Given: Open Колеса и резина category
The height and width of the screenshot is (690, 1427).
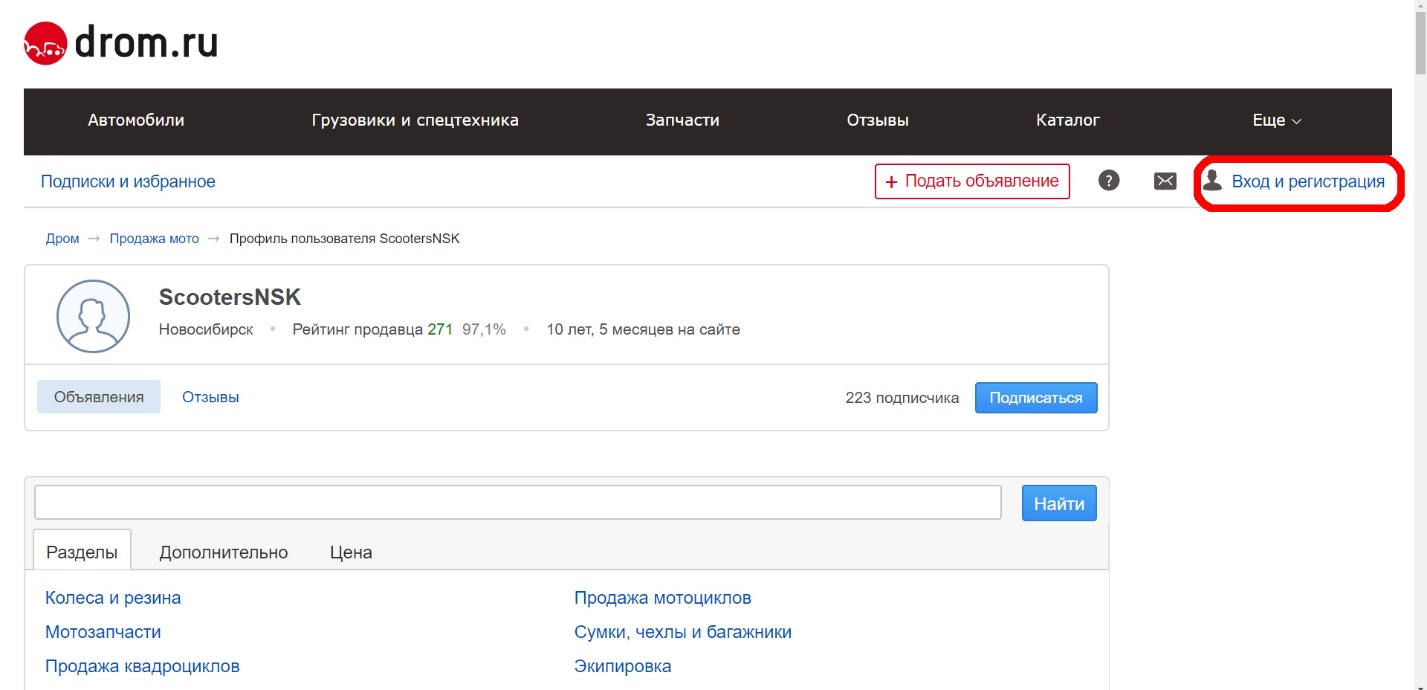Looking at the screenshot, I should (113, 598).
